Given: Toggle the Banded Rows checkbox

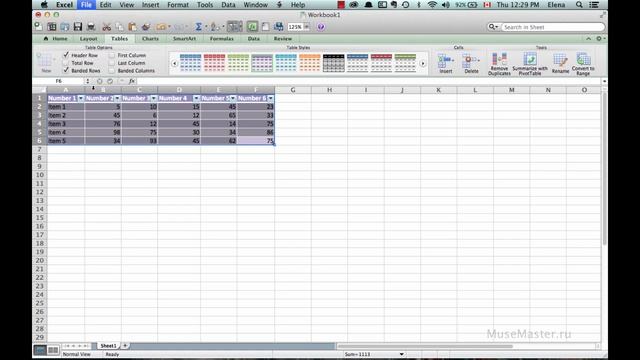Looking at the screenshot, I should point(66,70).
